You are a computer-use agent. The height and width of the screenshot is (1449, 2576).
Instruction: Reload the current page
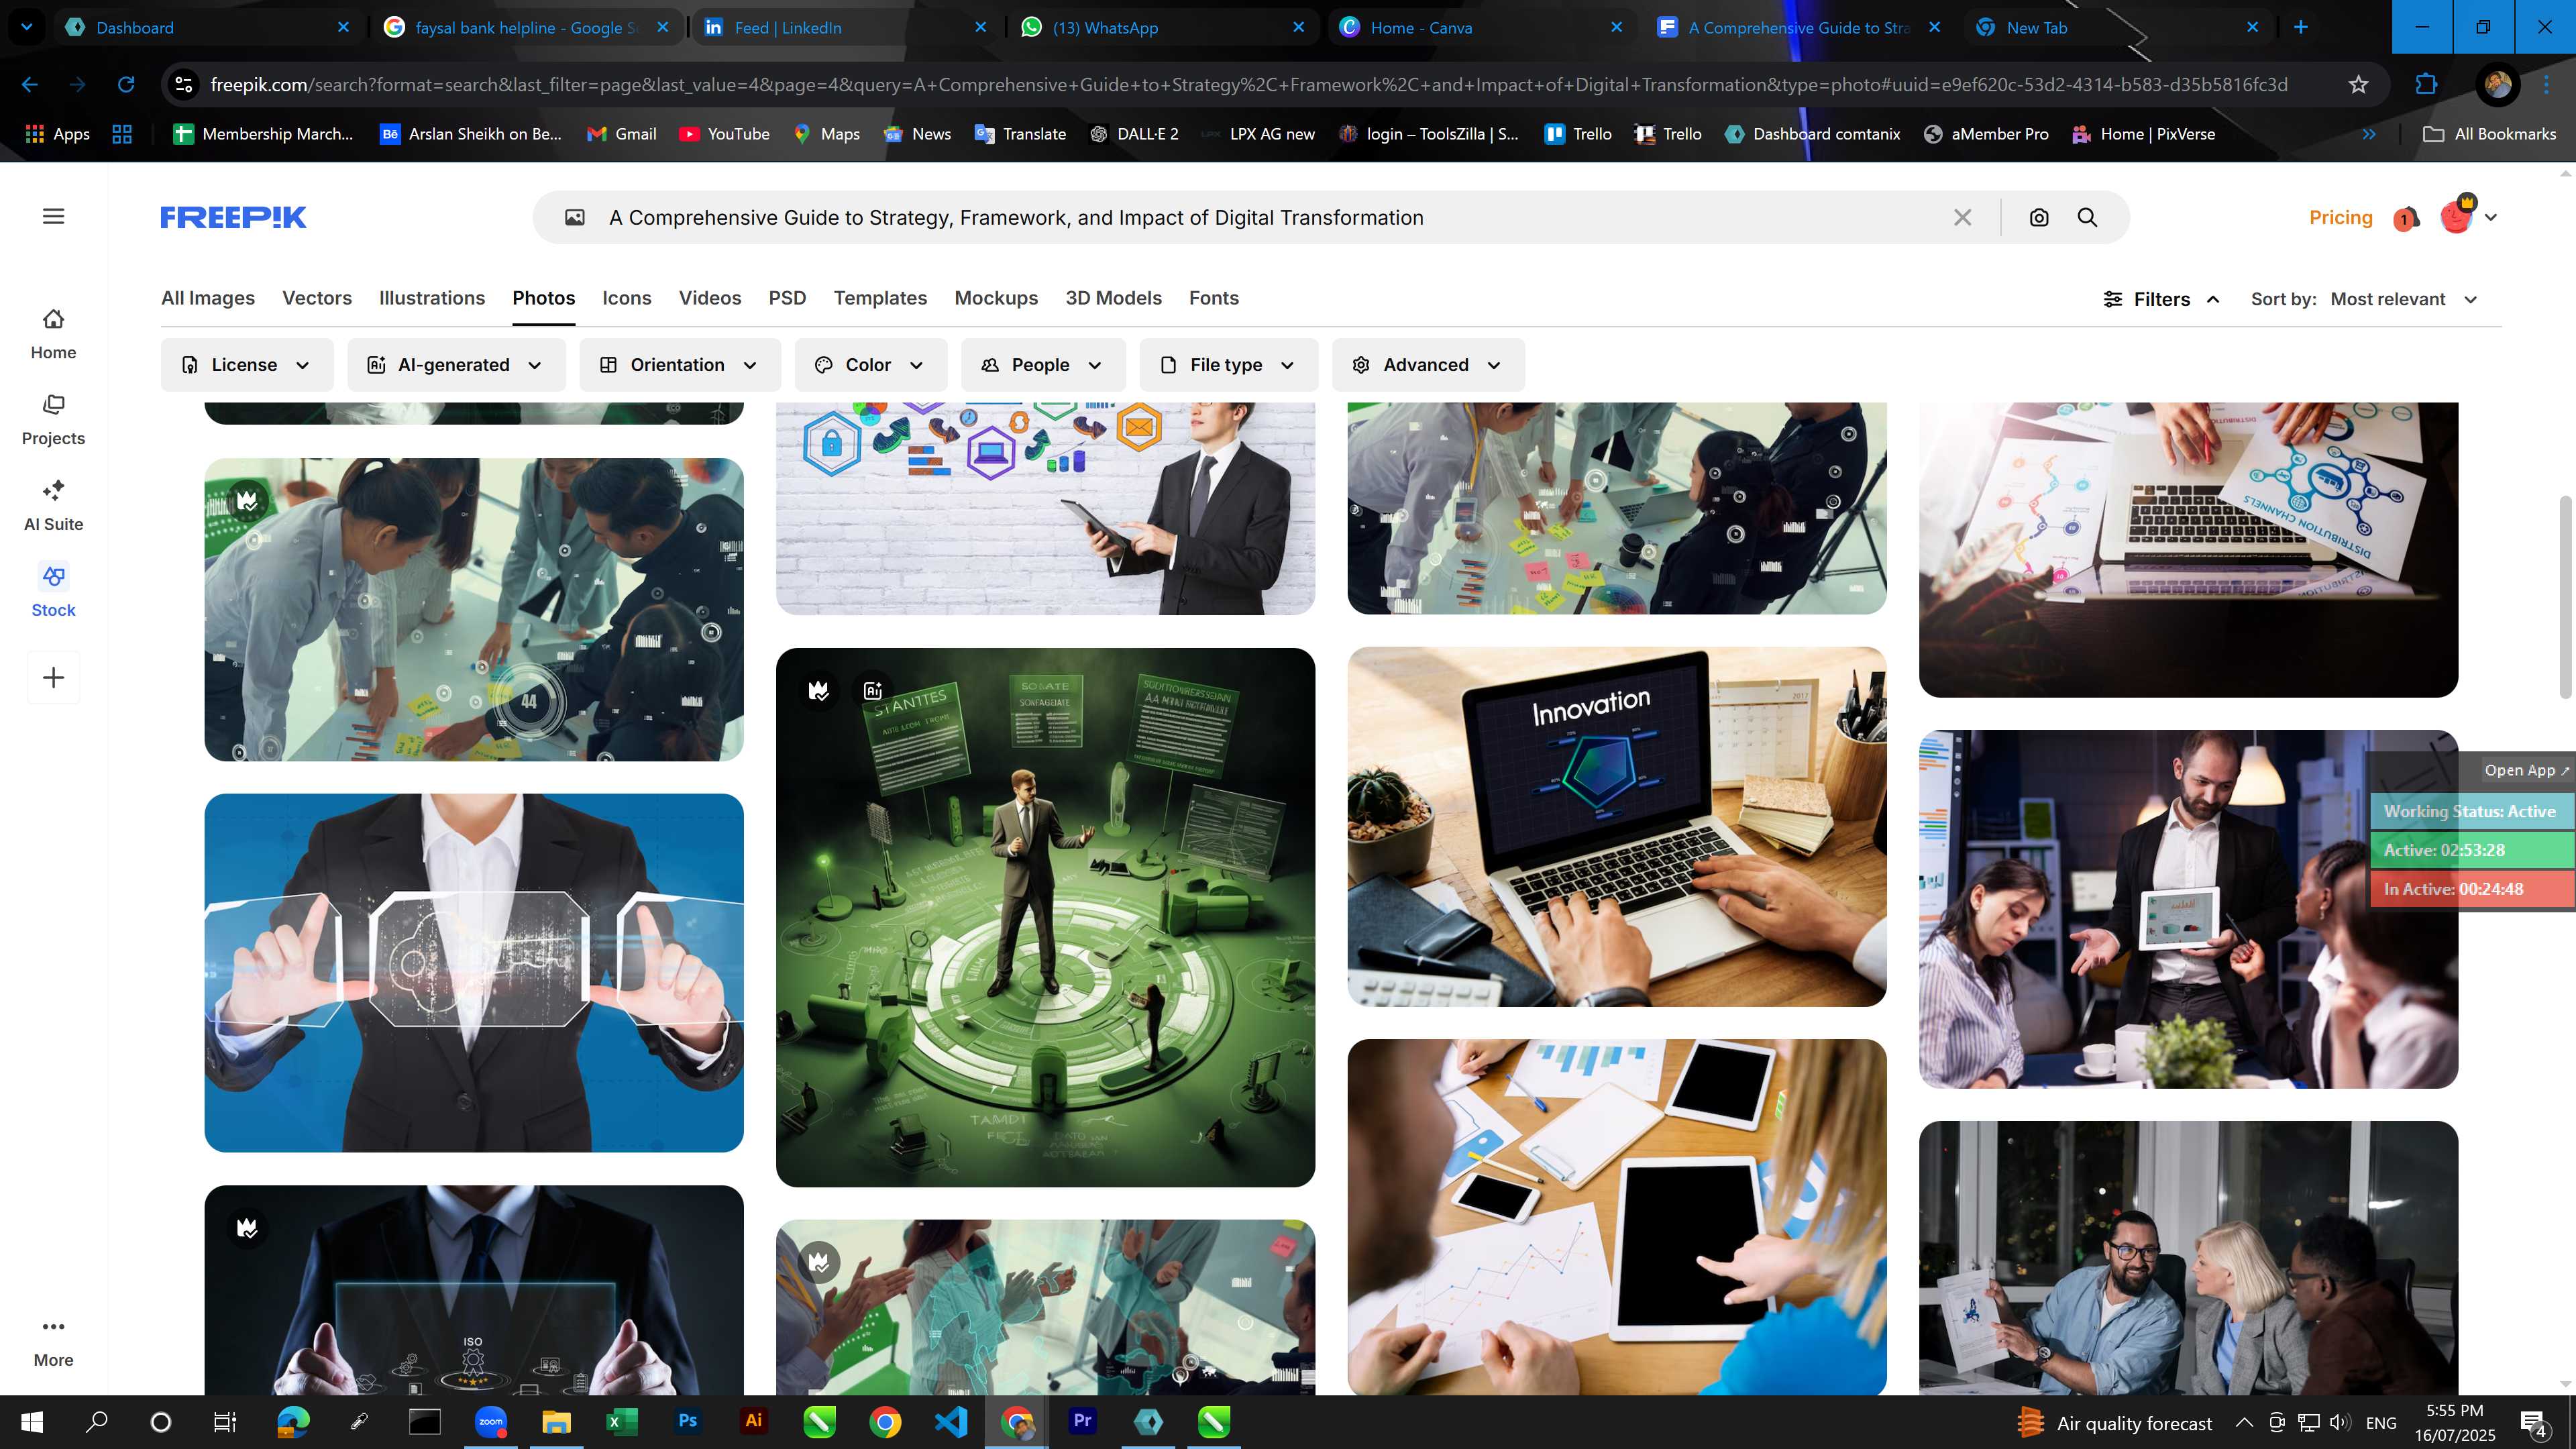[126, 85]
